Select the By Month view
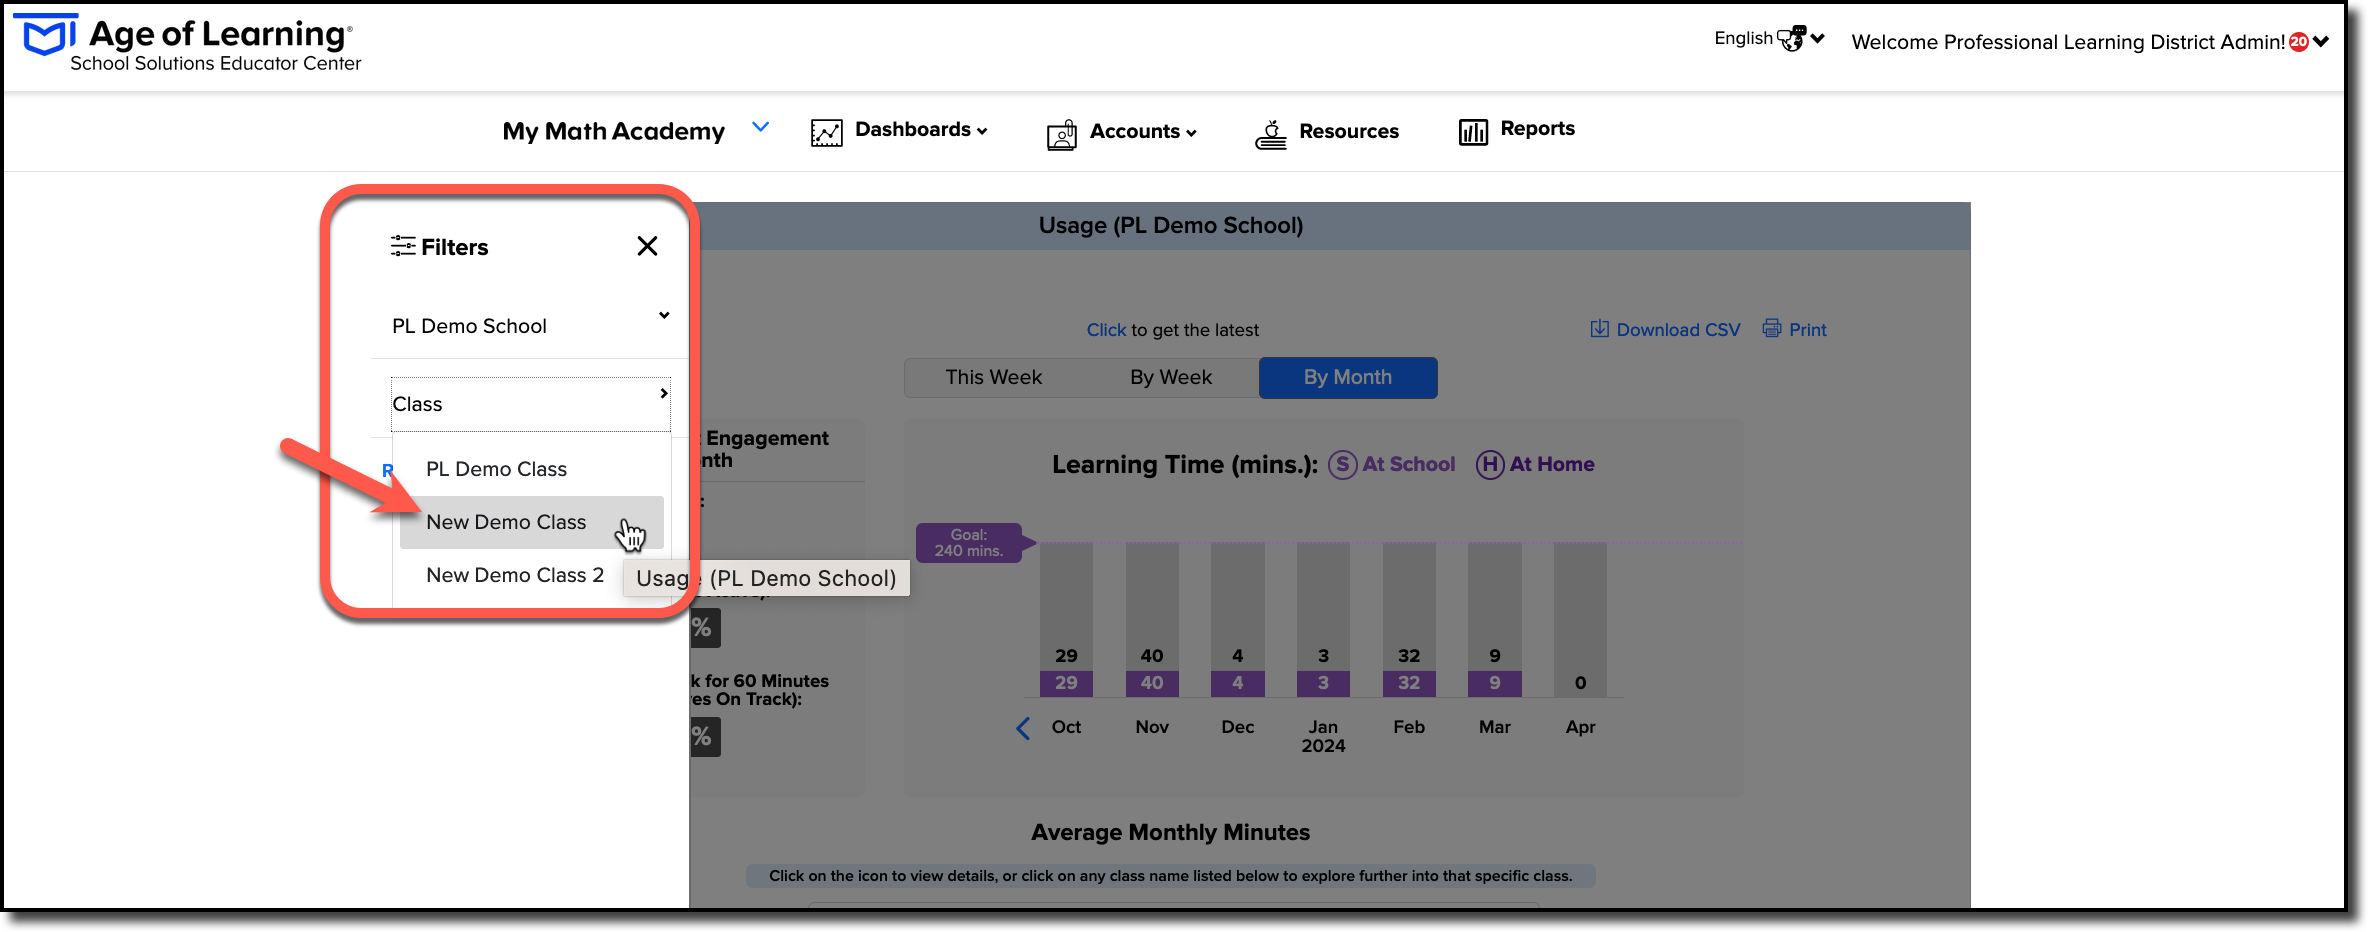The image size is (2368, 932). coord(1347,377)
